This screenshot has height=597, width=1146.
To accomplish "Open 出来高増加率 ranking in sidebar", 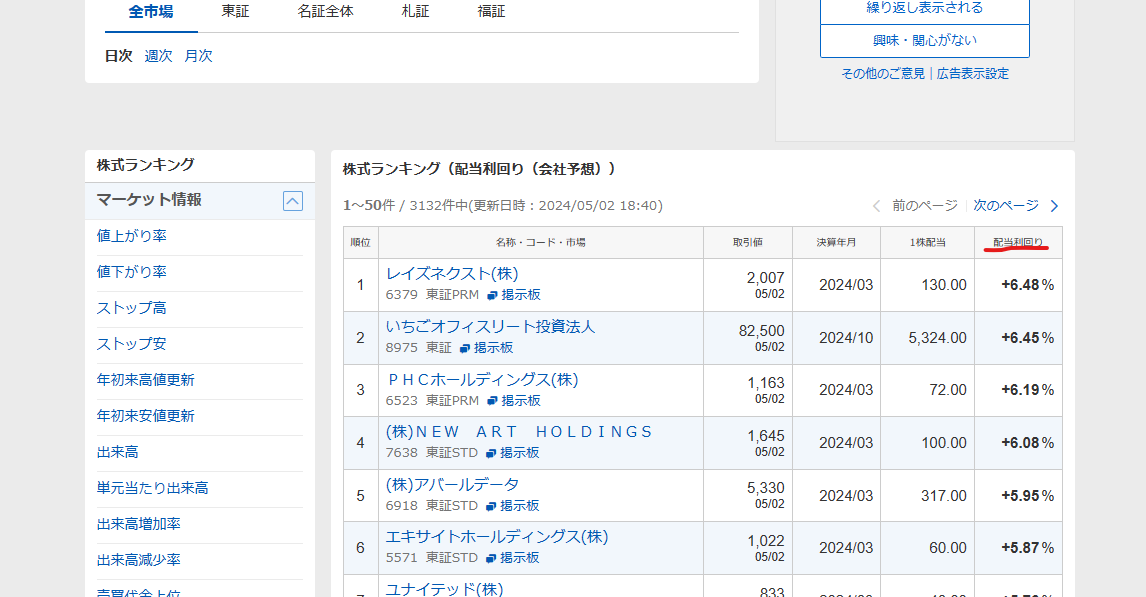I will [x=139, y=524].
